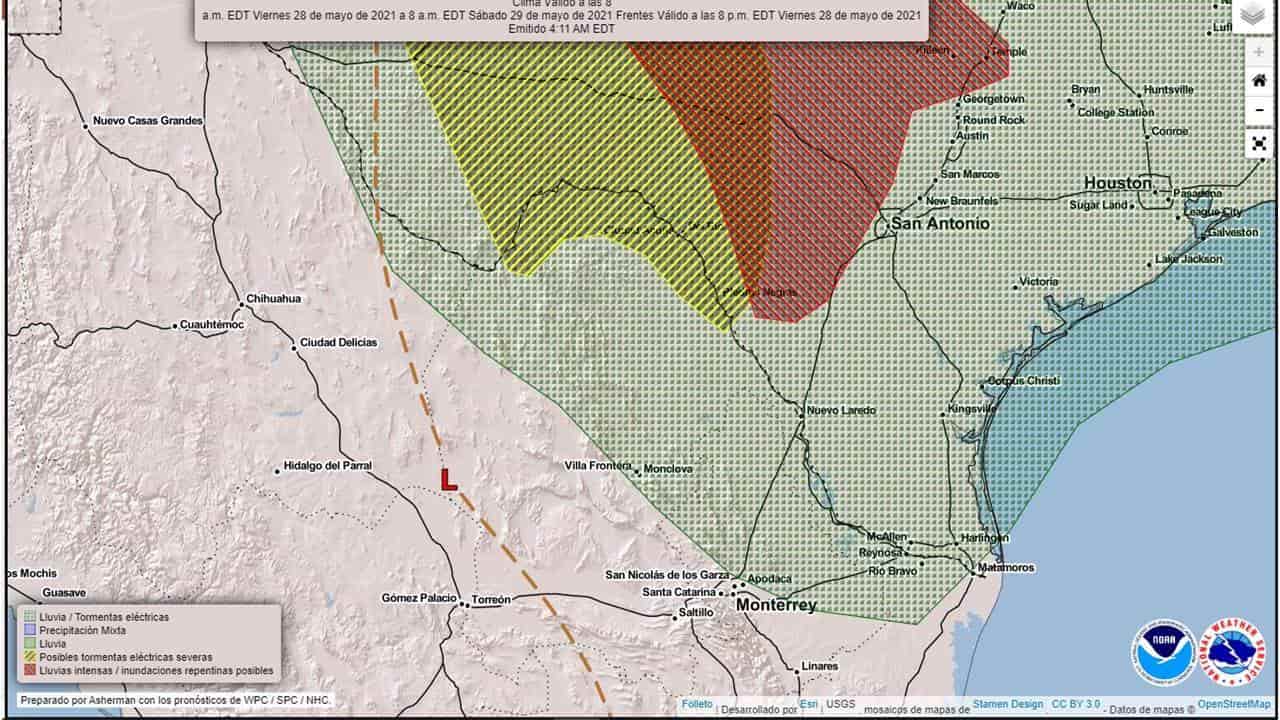
Task: Enter fullscreen map view
Action: (1259, 144)
